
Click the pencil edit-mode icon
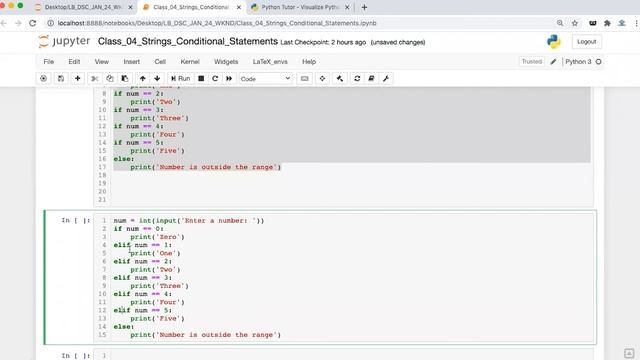(553, 62)
